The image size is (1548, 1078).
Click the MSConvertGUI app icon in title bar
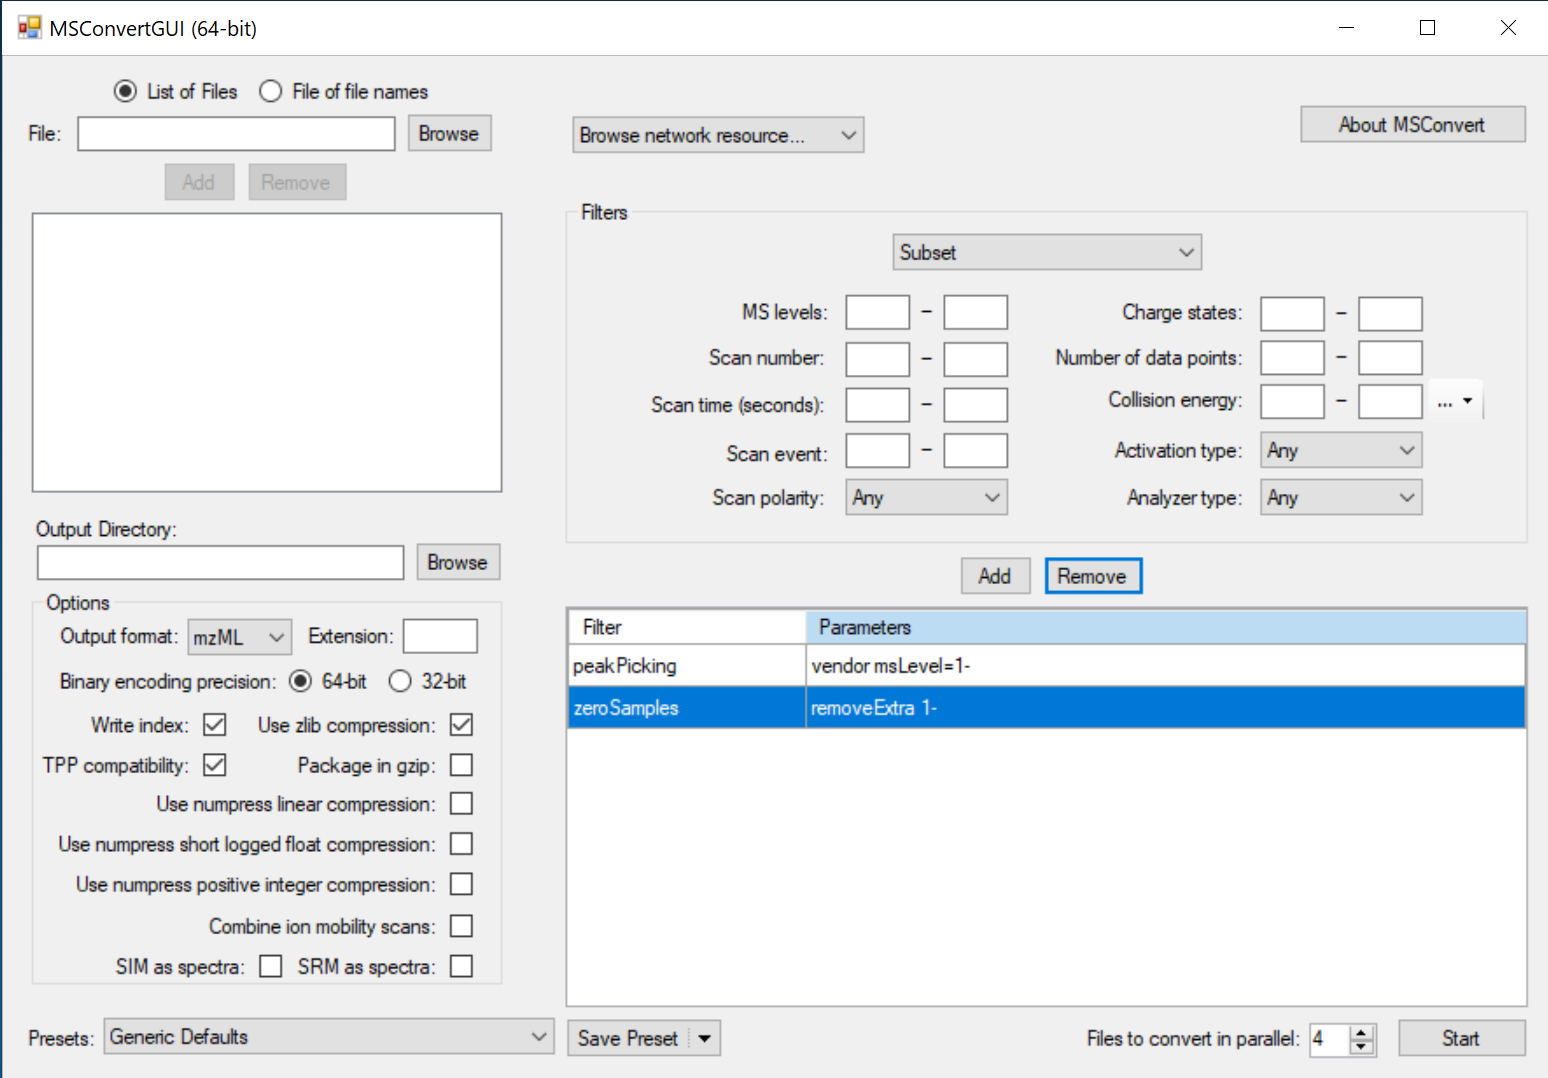click(30, 28)
